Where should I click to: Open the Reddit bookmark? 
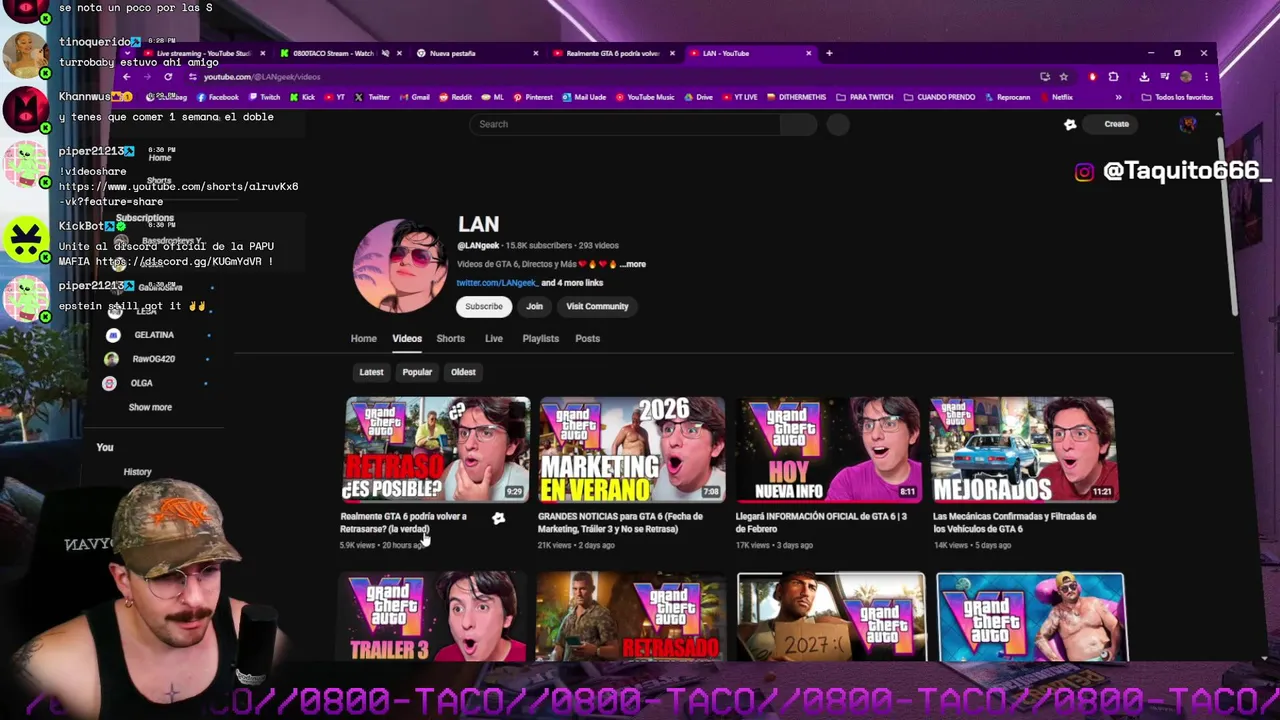(x=455, y=97)
